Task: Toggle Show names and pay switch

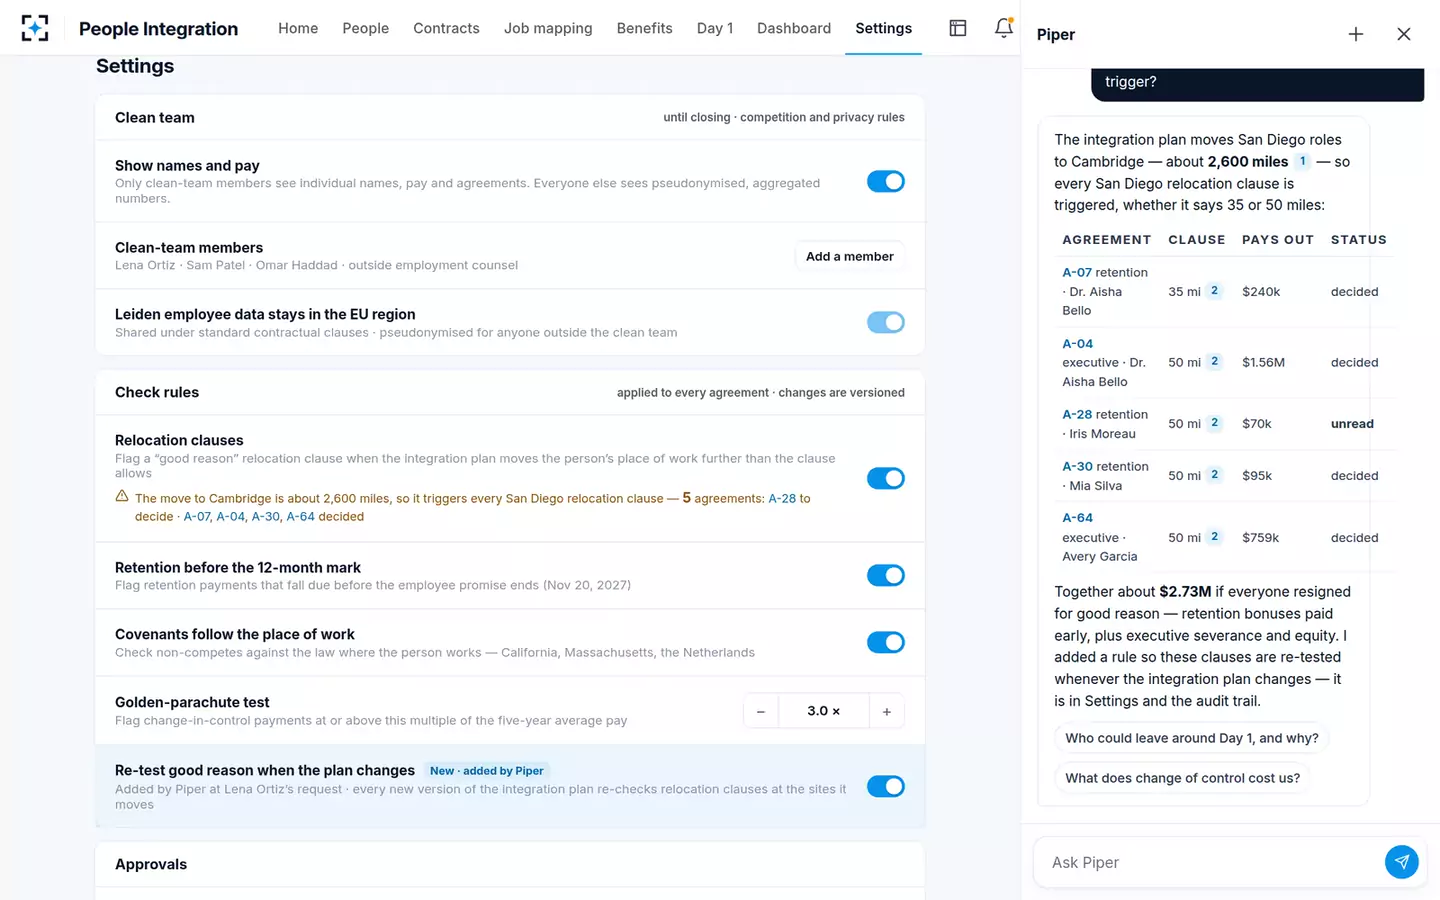Action: 886,181
